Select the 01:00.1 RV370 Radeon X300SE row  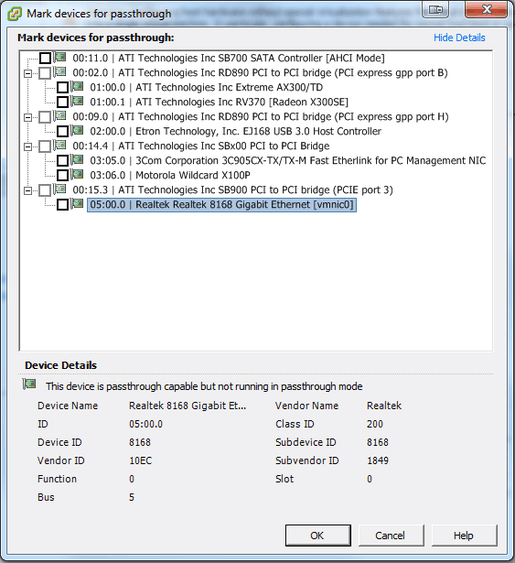pyautogui.click(x=219, y=102)
